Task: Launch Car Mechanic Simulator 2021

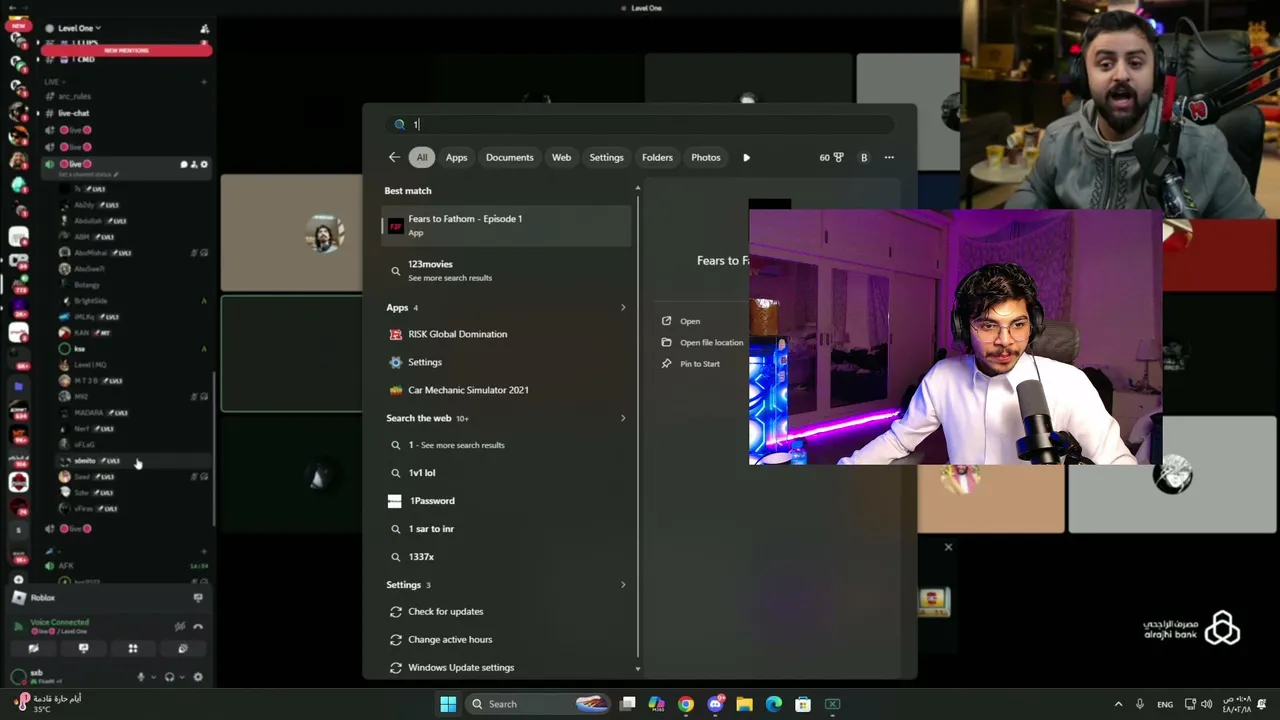Action: [x=507, y=390]
